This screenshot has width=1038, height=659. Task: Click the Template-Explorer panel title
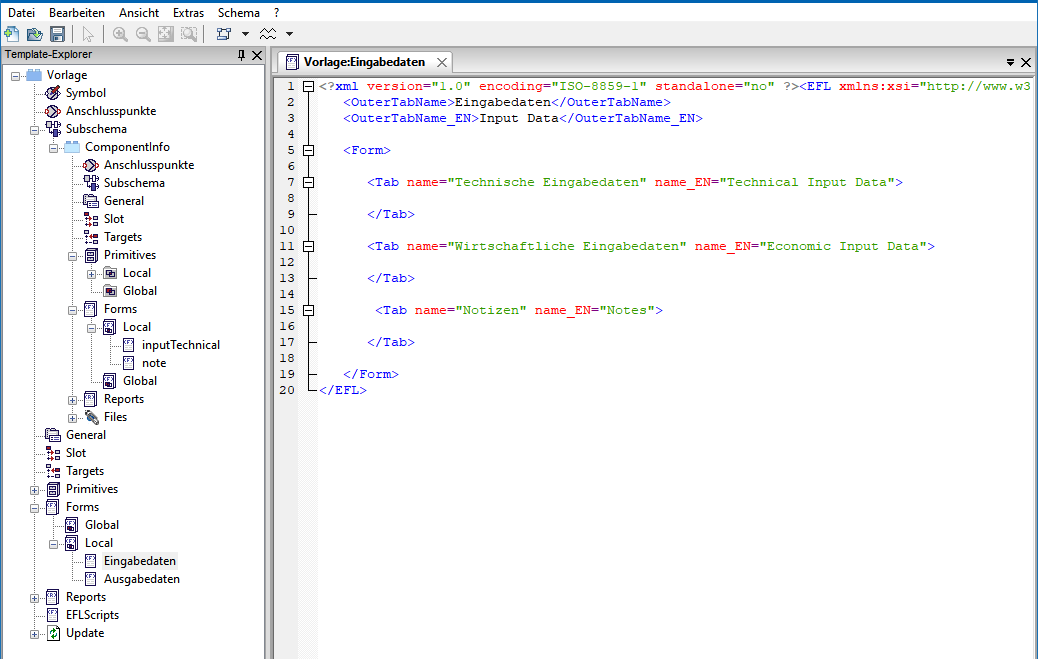48,55
